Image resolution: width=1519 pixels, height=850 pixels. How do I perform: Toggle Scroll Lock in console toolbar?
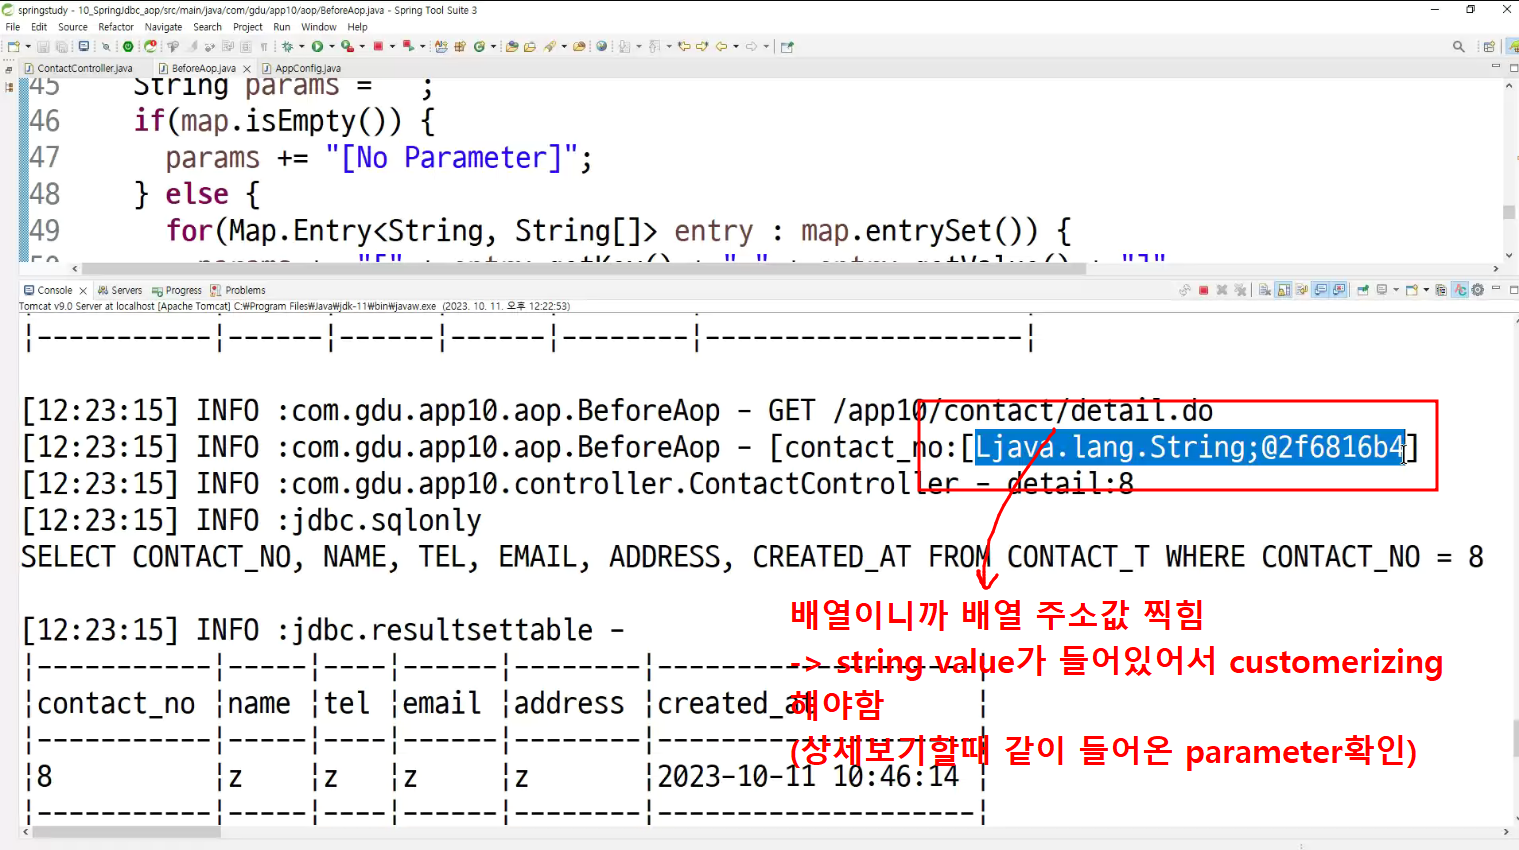[x=1283, y=290]
